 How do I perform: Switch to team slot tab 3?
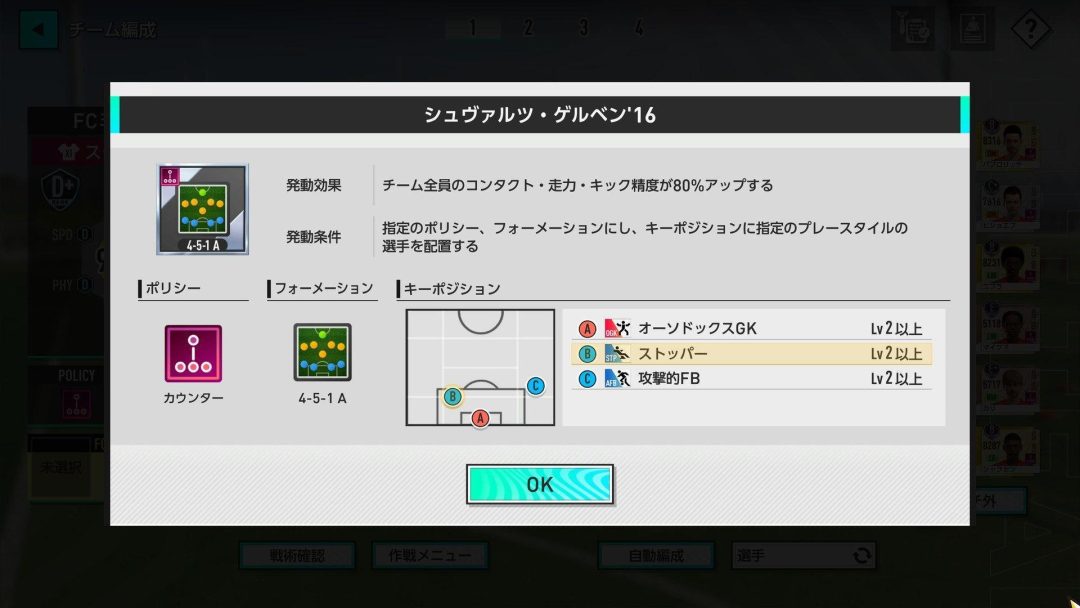[583, 28]
